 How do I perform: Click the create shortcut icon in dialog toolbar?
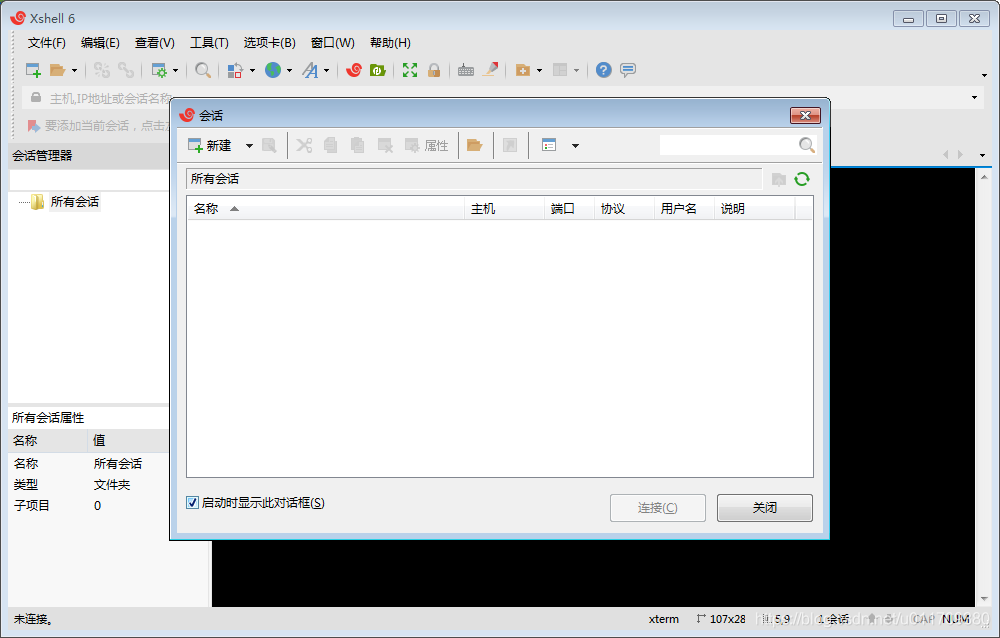510,145
